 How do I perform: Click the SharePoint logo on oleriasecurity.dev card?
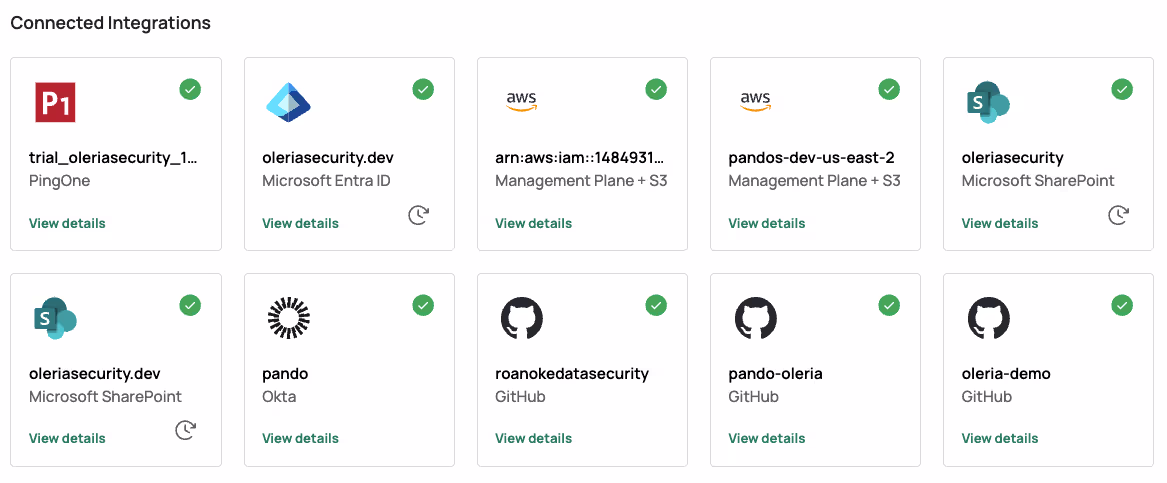point(55,318)
